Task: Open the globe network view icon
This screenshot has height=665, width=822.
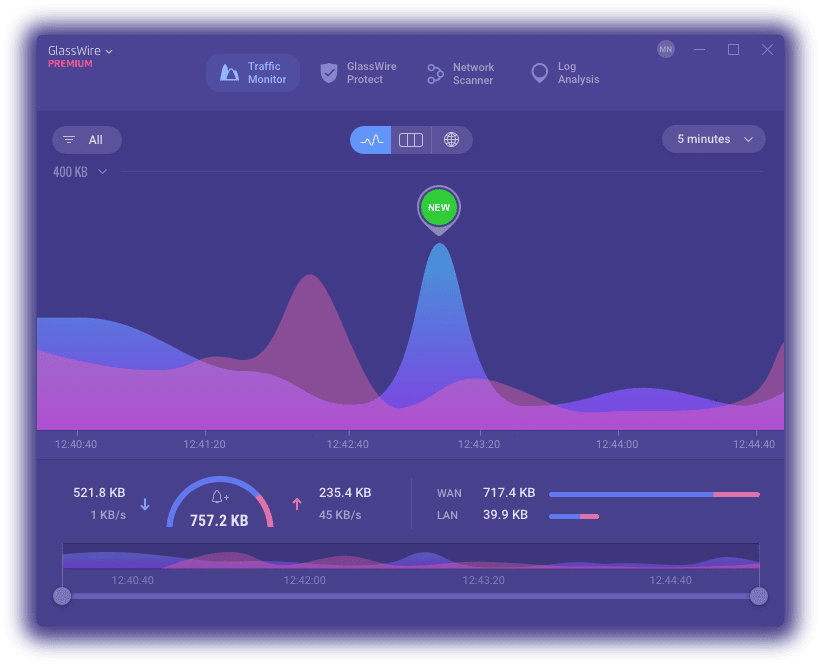Action: pyautogui.click(x=451, y=139)
